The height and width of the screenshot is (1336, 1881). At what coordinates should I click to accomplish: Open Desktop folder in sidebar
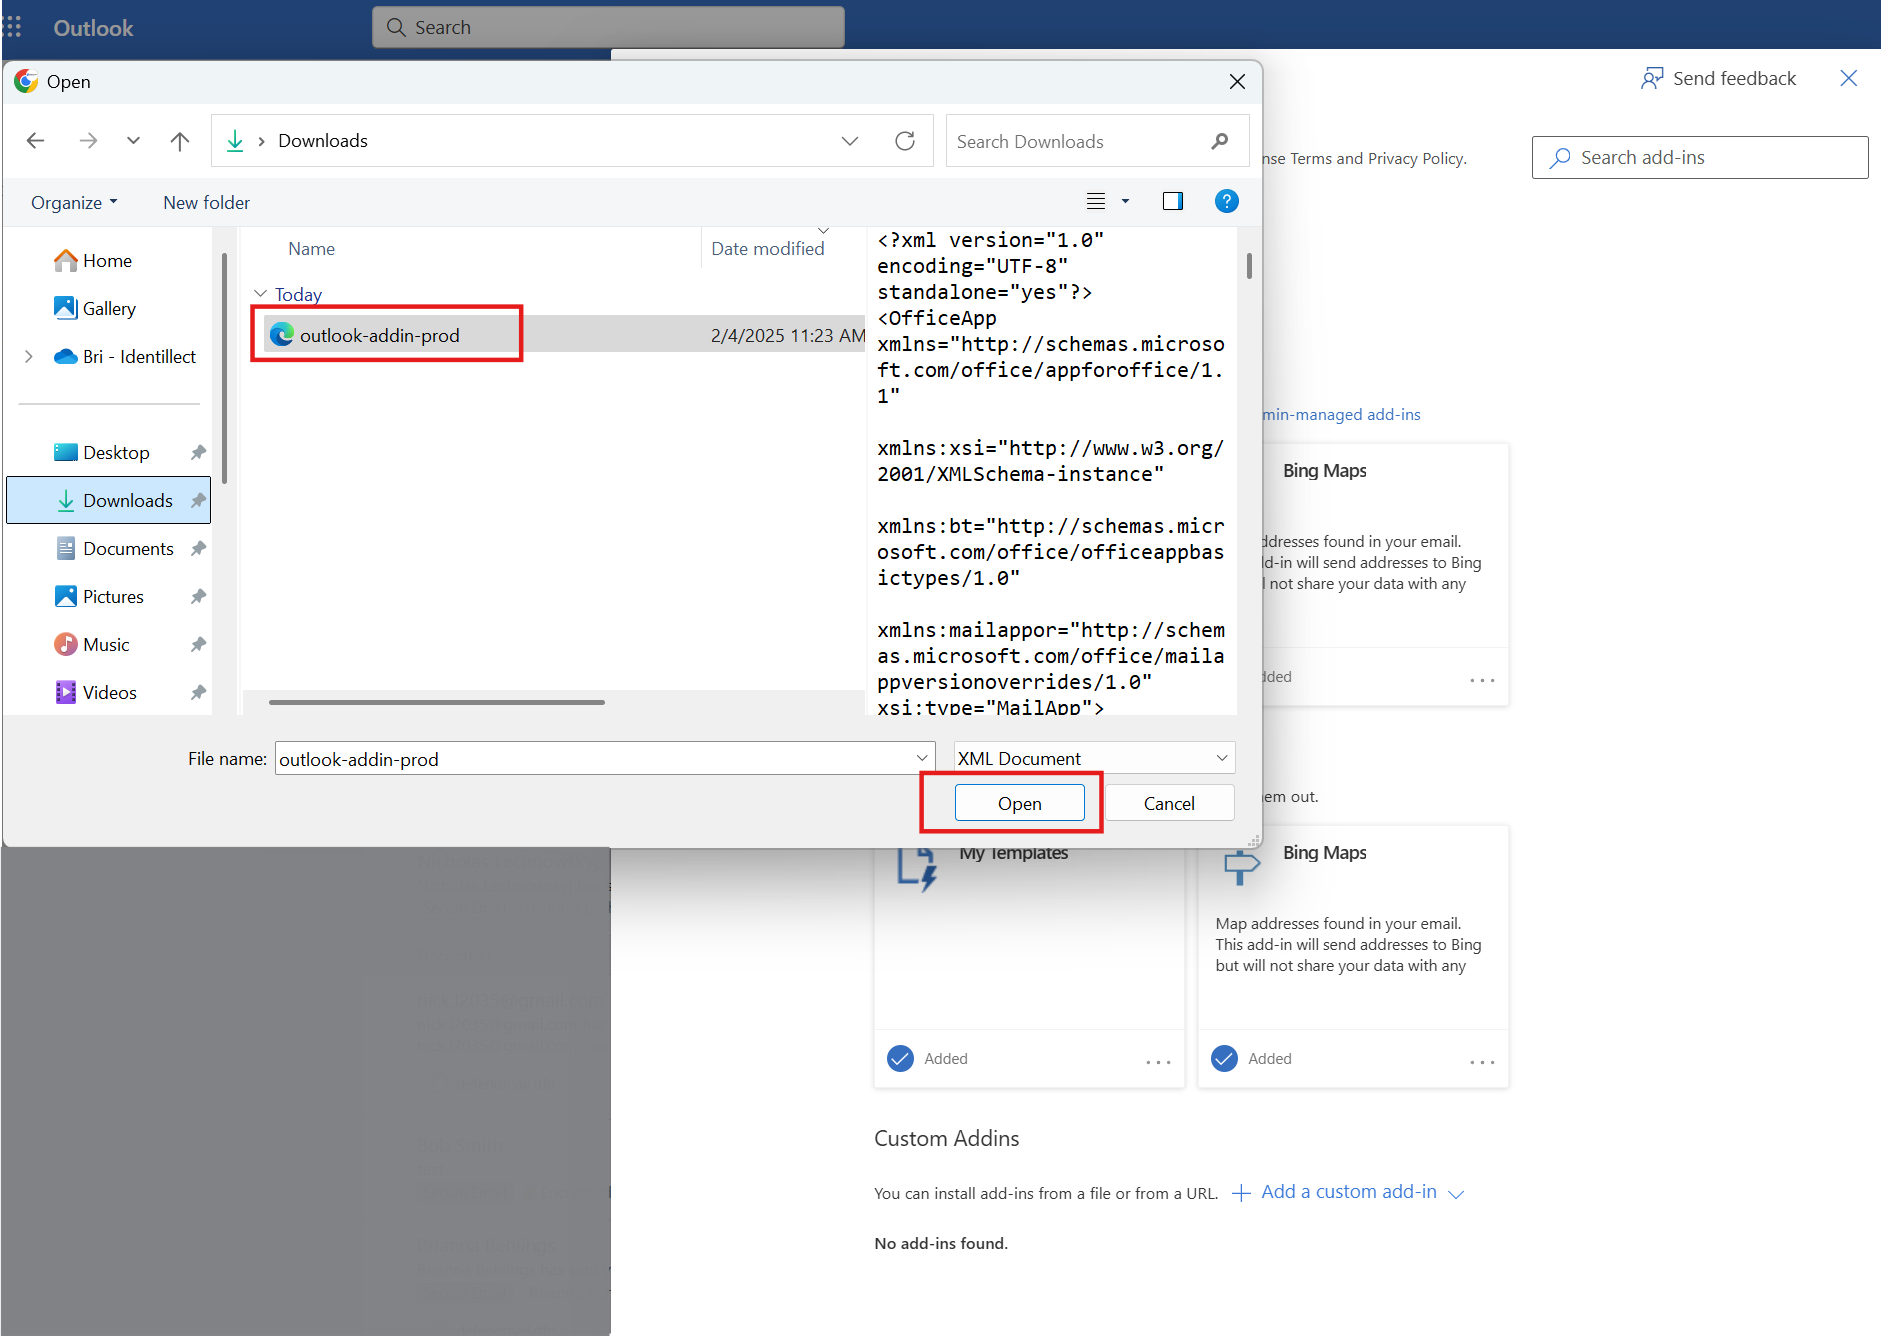pyautogui.click(x=102, y=453)
